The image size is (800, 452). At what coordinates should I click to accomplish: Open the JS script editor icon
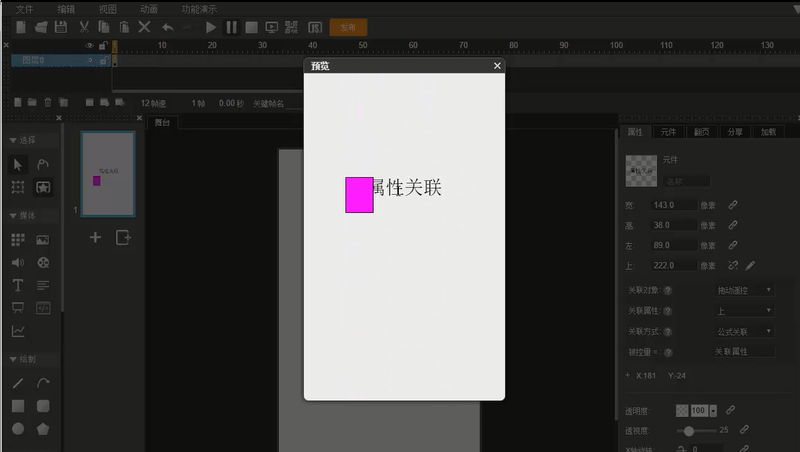[315, 28]
